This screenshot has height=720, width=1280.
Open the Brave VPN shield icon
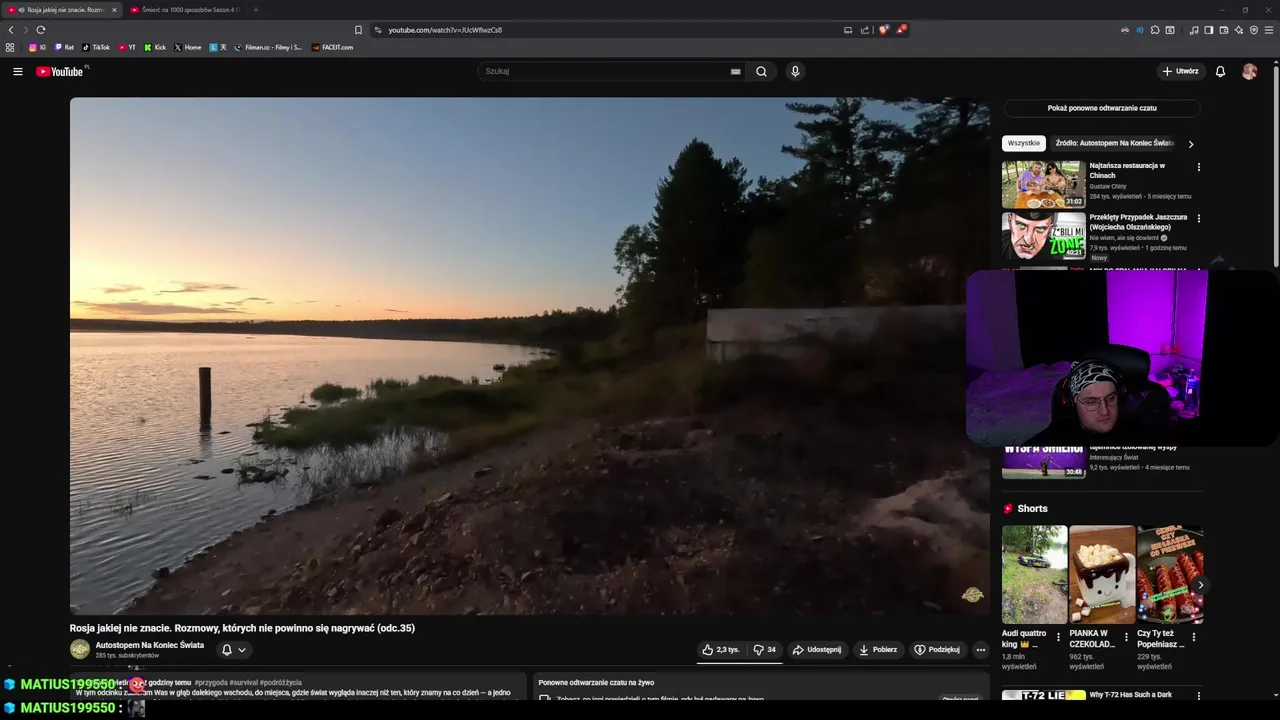[1254, 30]
